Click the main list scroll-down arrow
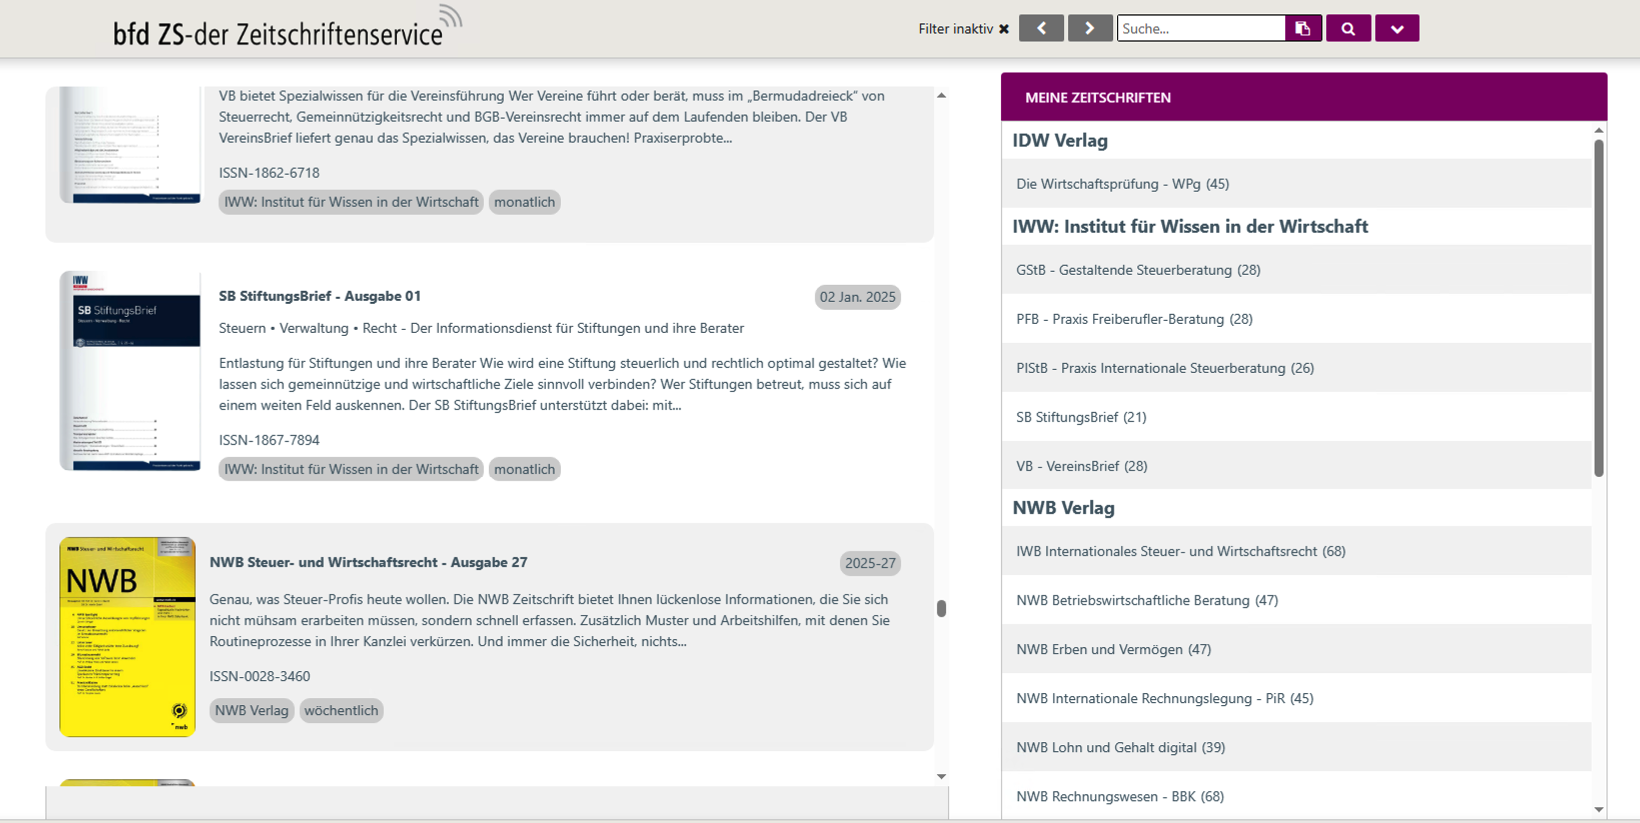Screen dimensions: 1640x823 [941, 776]
